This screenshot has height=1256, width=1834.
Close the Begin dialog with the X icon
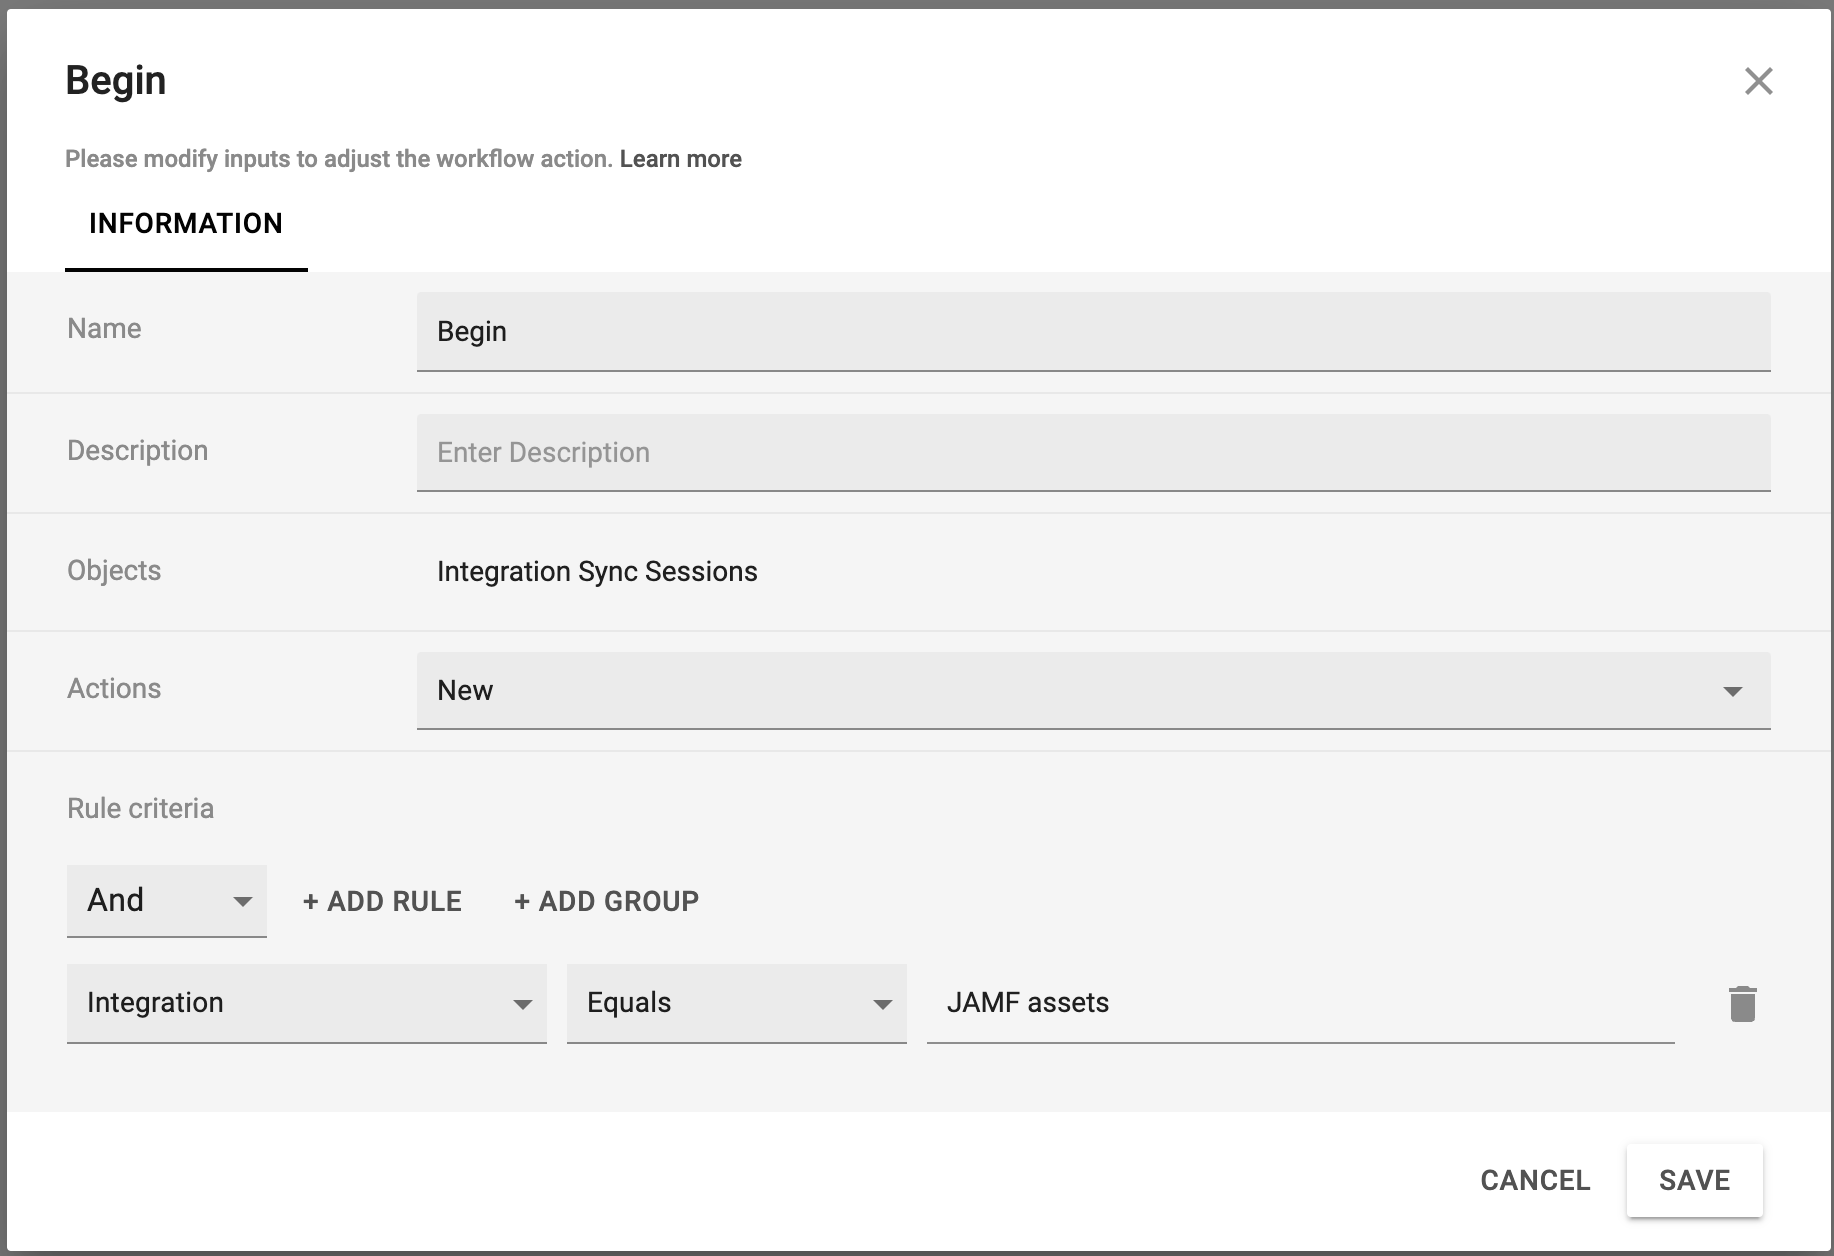pyautogui.click(x=1758, y=81)
